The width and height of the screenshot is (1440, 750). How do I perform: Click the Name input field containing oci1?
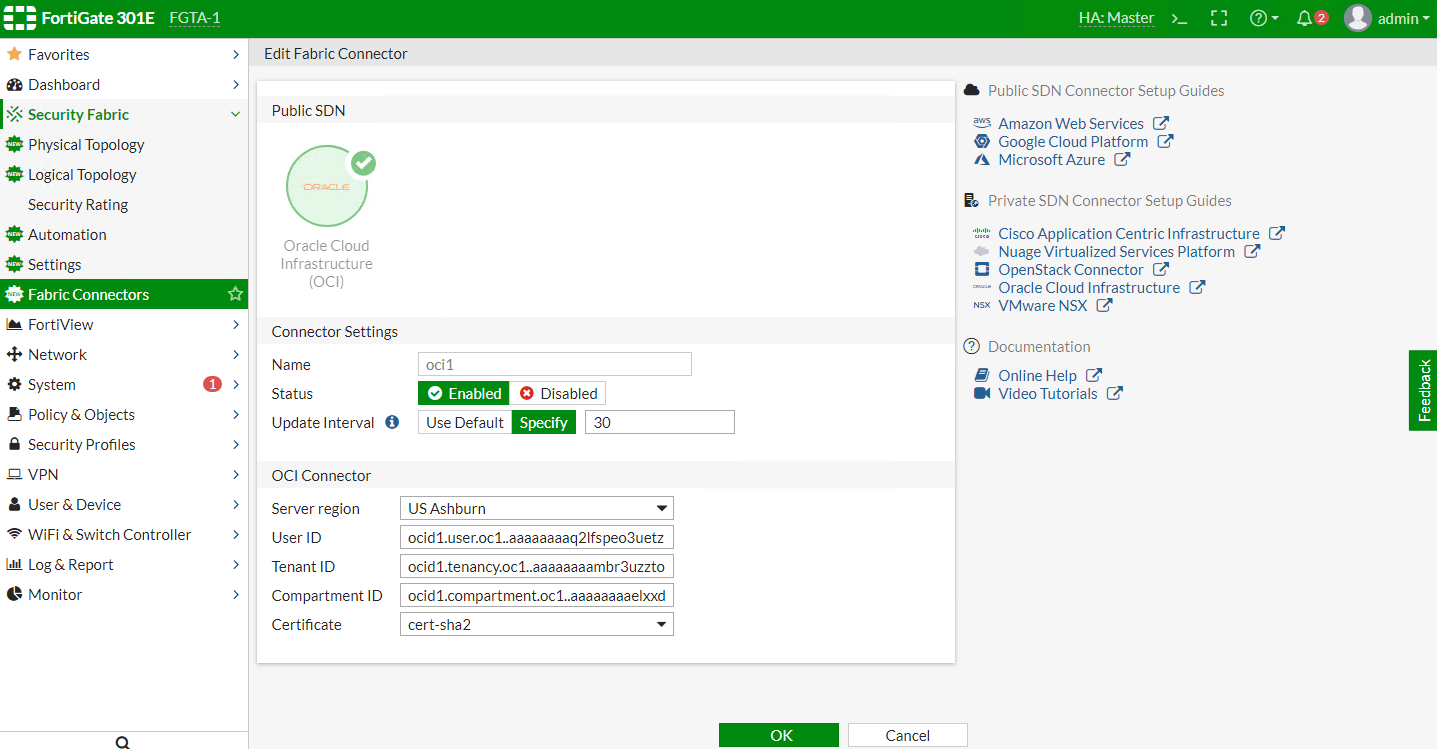tap(554, 364)
